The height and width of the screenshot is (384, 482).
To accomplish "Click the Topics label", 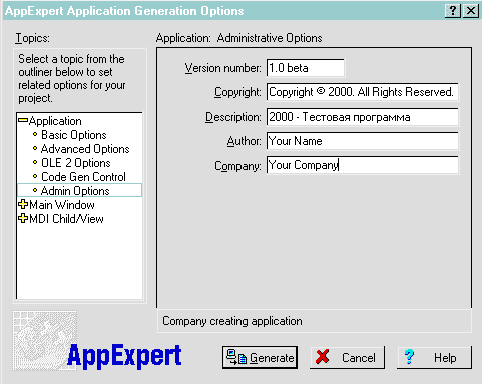I will (32, 38).
